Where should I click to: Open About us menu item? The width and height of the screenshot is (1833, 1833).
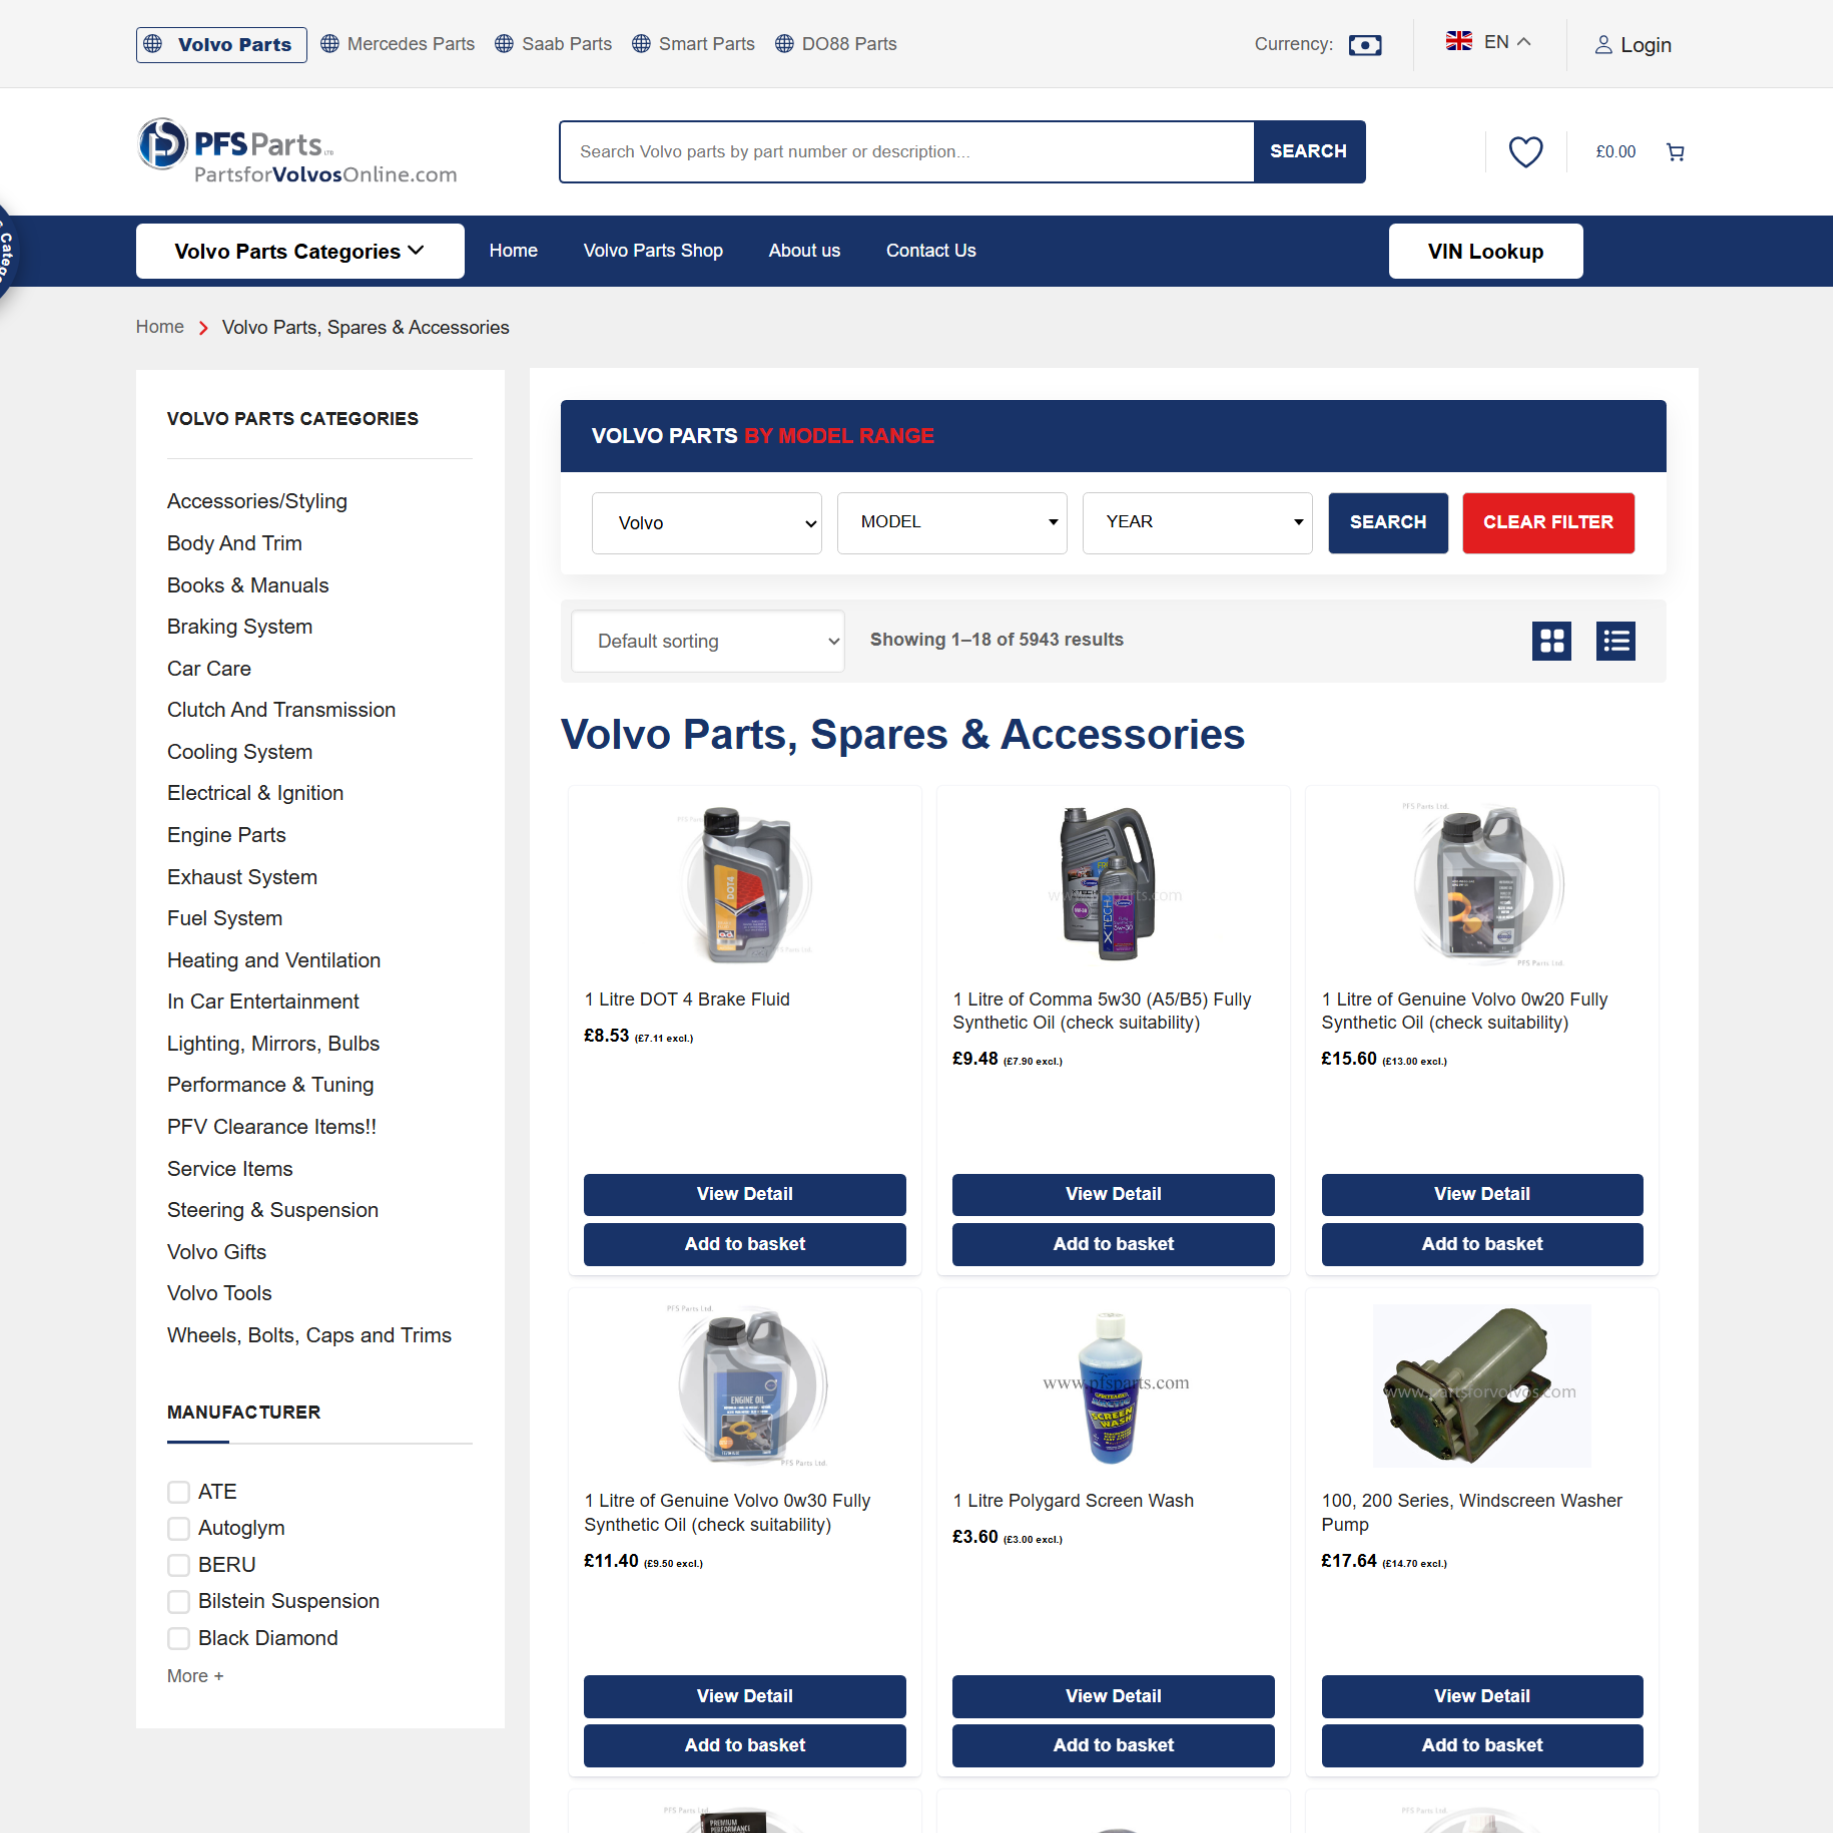[x=804, y=251]
